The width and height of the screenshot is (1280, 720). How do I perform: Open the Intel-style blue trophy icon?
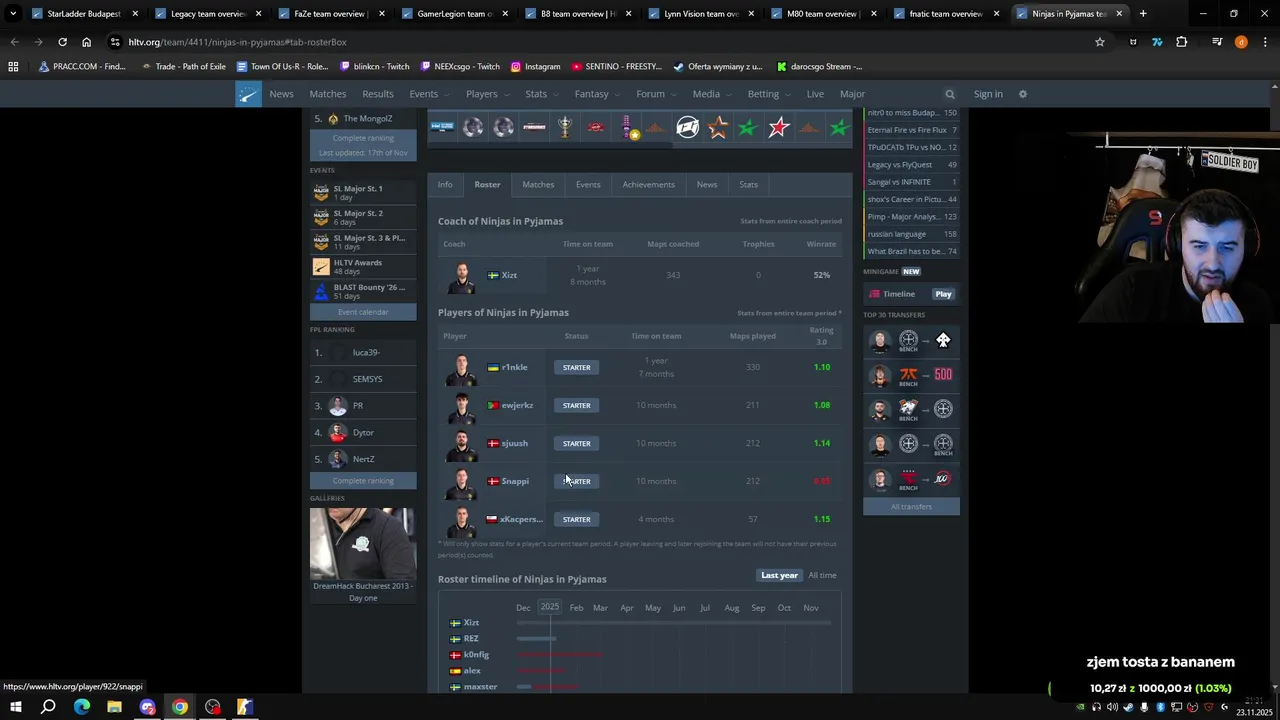[x=442, y=127]
